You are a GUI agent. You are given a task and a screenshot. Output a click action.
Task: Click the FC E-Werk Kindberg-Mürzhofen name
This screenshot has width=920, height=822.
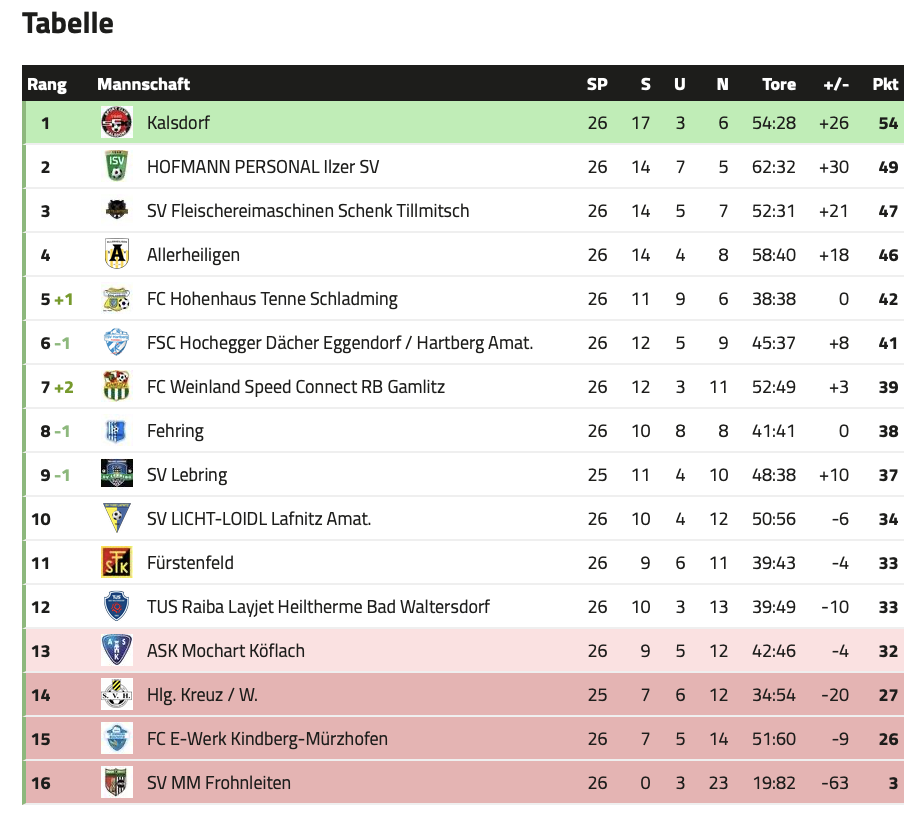[x=267, y=739]
